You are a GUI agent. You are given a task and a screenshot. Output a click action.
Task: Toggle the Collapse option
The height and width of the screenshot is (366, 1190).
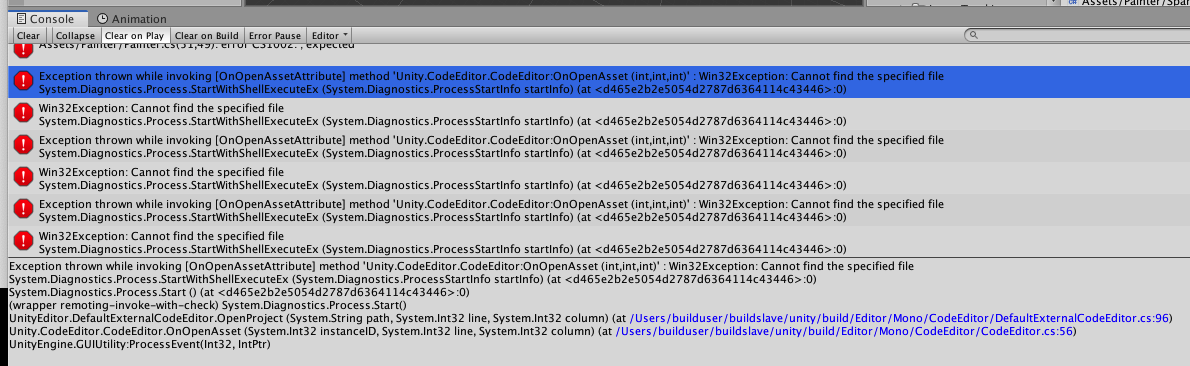pyautogui.click(x=75, y=36)
